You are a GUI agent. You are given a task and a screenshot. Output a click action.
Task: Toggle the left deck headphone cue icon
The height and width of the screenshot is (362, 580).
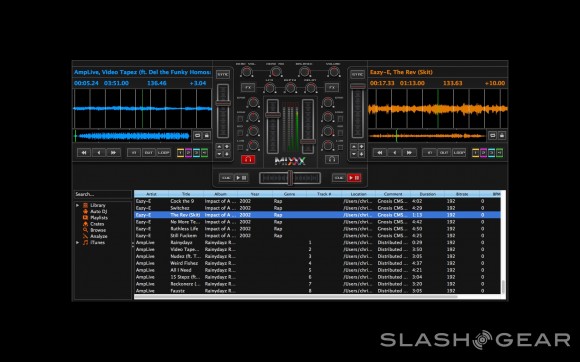point(248,159)
